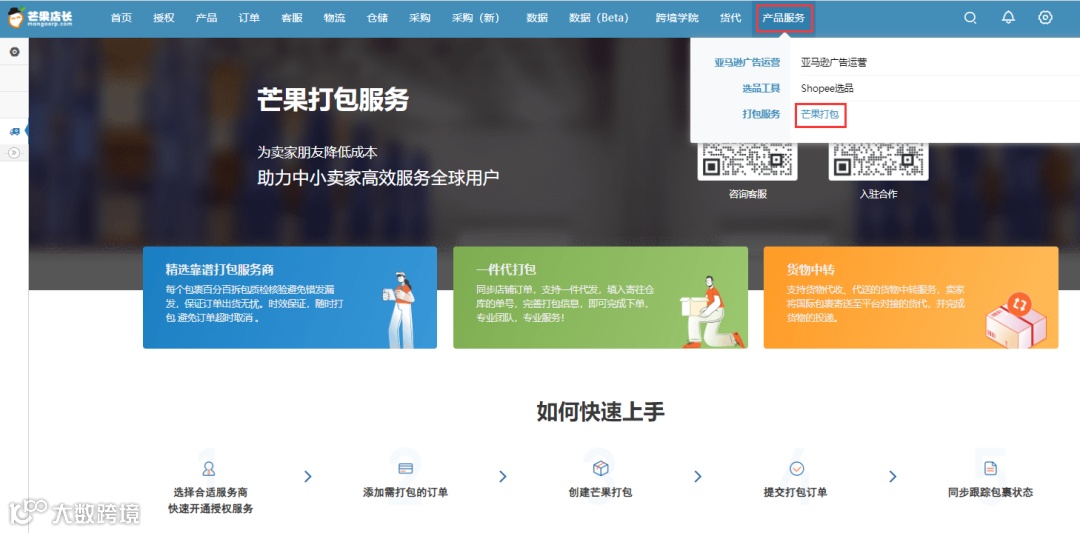The height and width of the screenshot is (533, 1080).
Task: Open the 授权 menu
Action: pos(164,19)
